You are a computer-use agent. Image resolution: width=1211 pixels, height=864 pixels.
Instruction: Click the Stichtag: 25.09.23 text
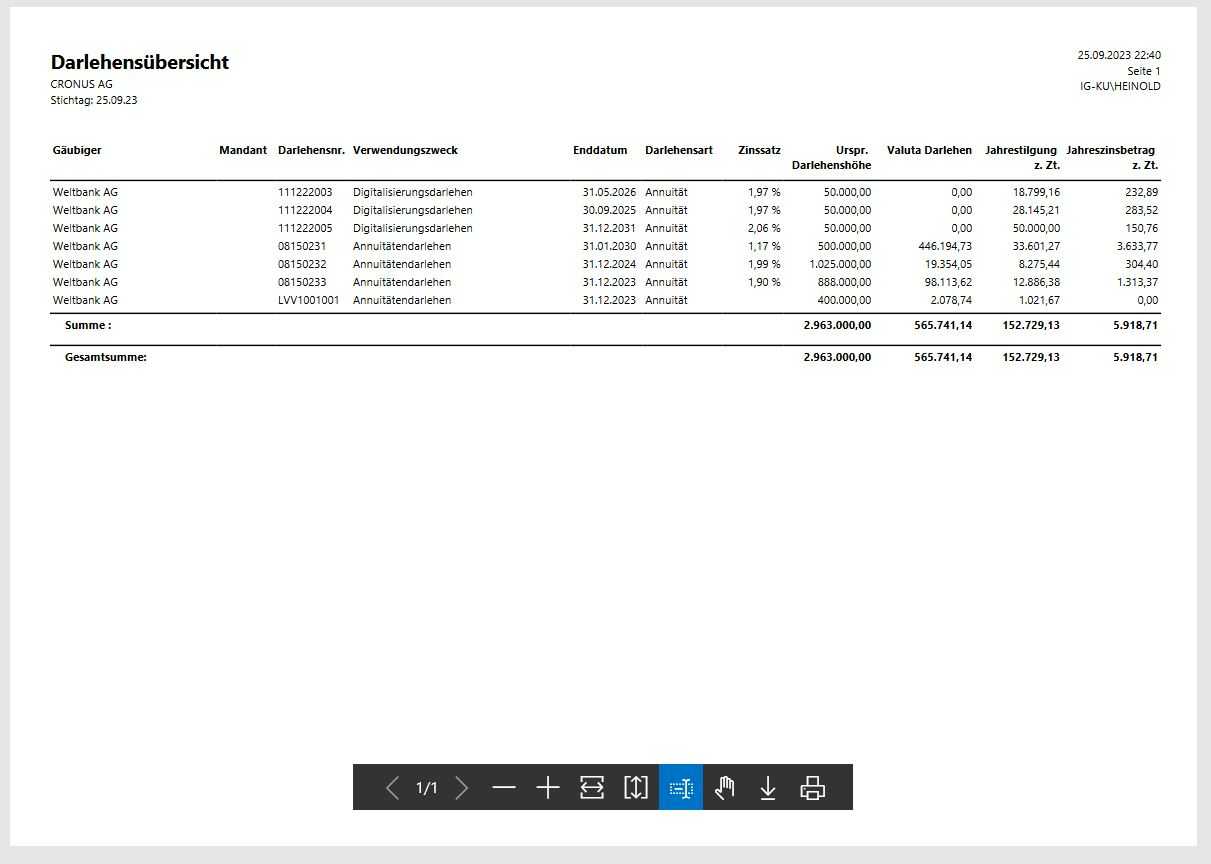point(94,101)
